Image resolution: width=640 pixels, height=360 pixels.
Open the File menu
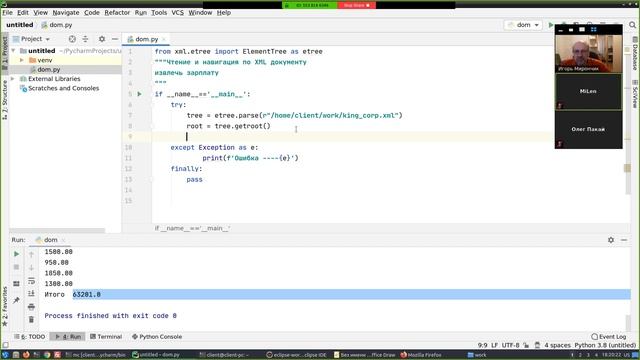7,13
